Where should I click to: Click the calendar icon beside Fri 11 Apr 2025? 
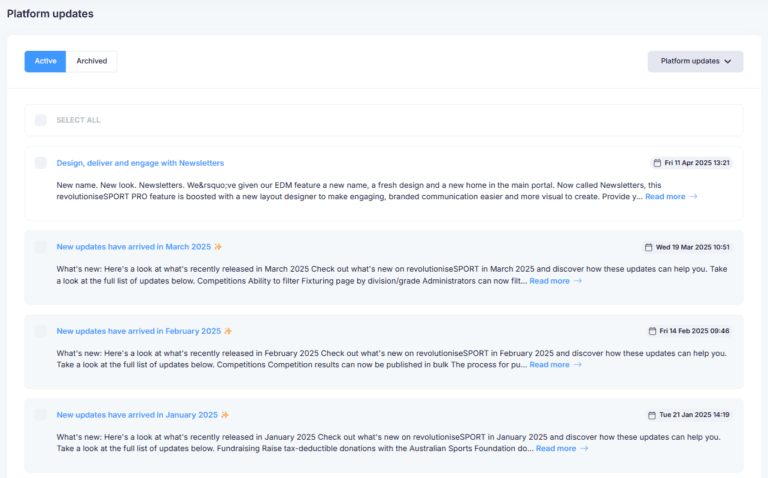(657, 163)
